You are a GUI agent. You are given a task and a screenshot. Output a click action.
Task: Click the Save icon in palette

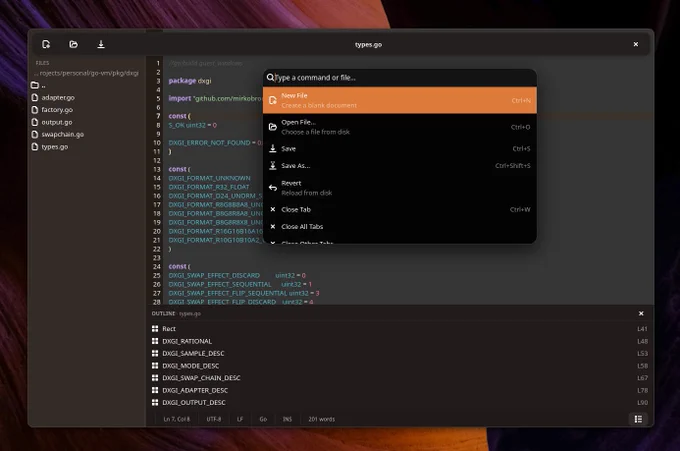click(273, 149)
